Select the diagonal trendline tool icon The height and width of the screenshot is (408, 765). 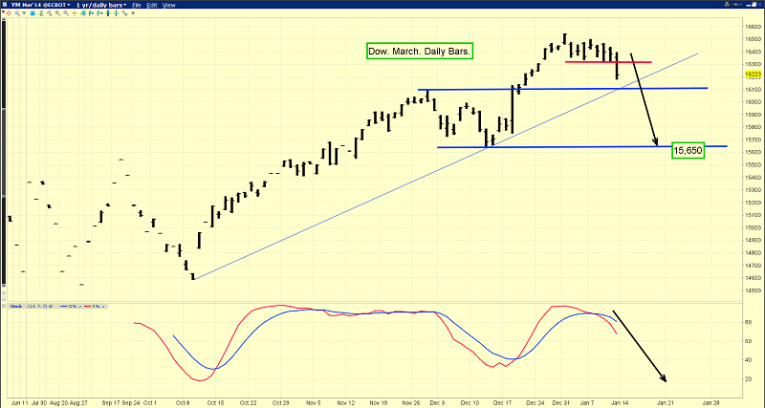pos(124,13)
